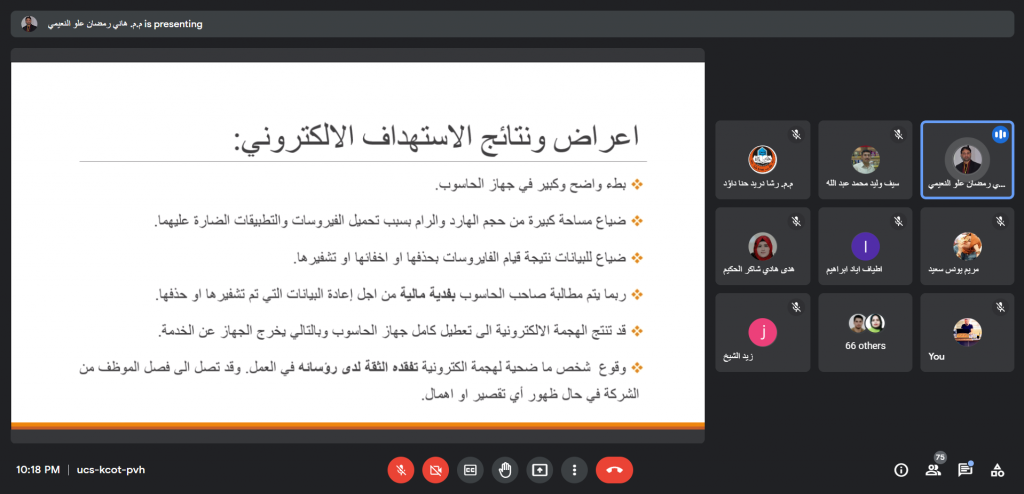Screen dimensions: 1024x494
Task: Click the presenter avatar next to 'is presenting'
Action: [29, 24]
